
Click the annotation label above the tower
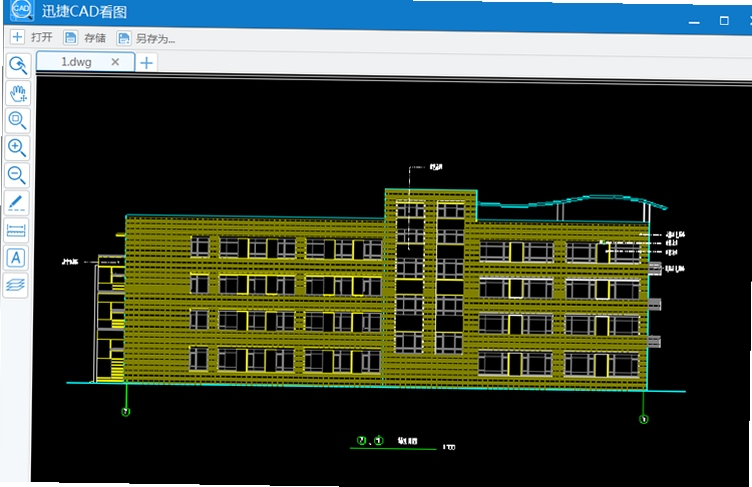tap(435, 167)
